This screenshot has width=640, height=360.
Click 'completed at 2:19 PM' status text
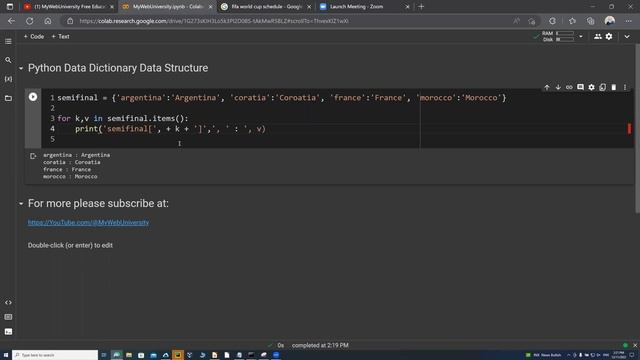click(320, 345)
